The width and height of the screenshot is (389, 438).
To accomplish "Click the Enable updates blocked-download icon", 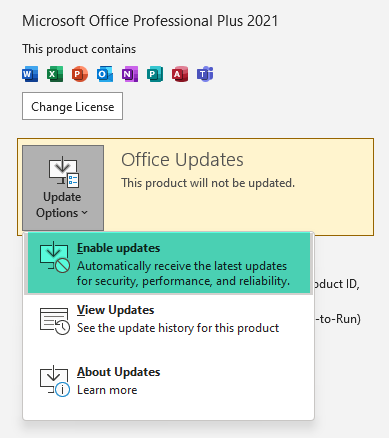I will point(55,257).
